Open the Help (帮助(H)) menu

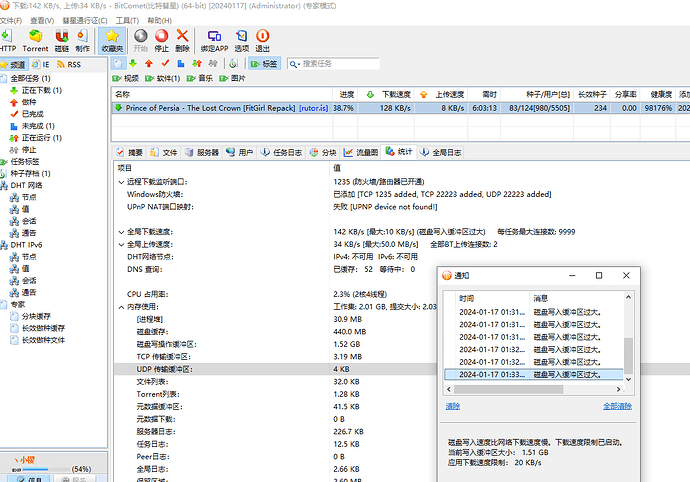pos(159,21)
